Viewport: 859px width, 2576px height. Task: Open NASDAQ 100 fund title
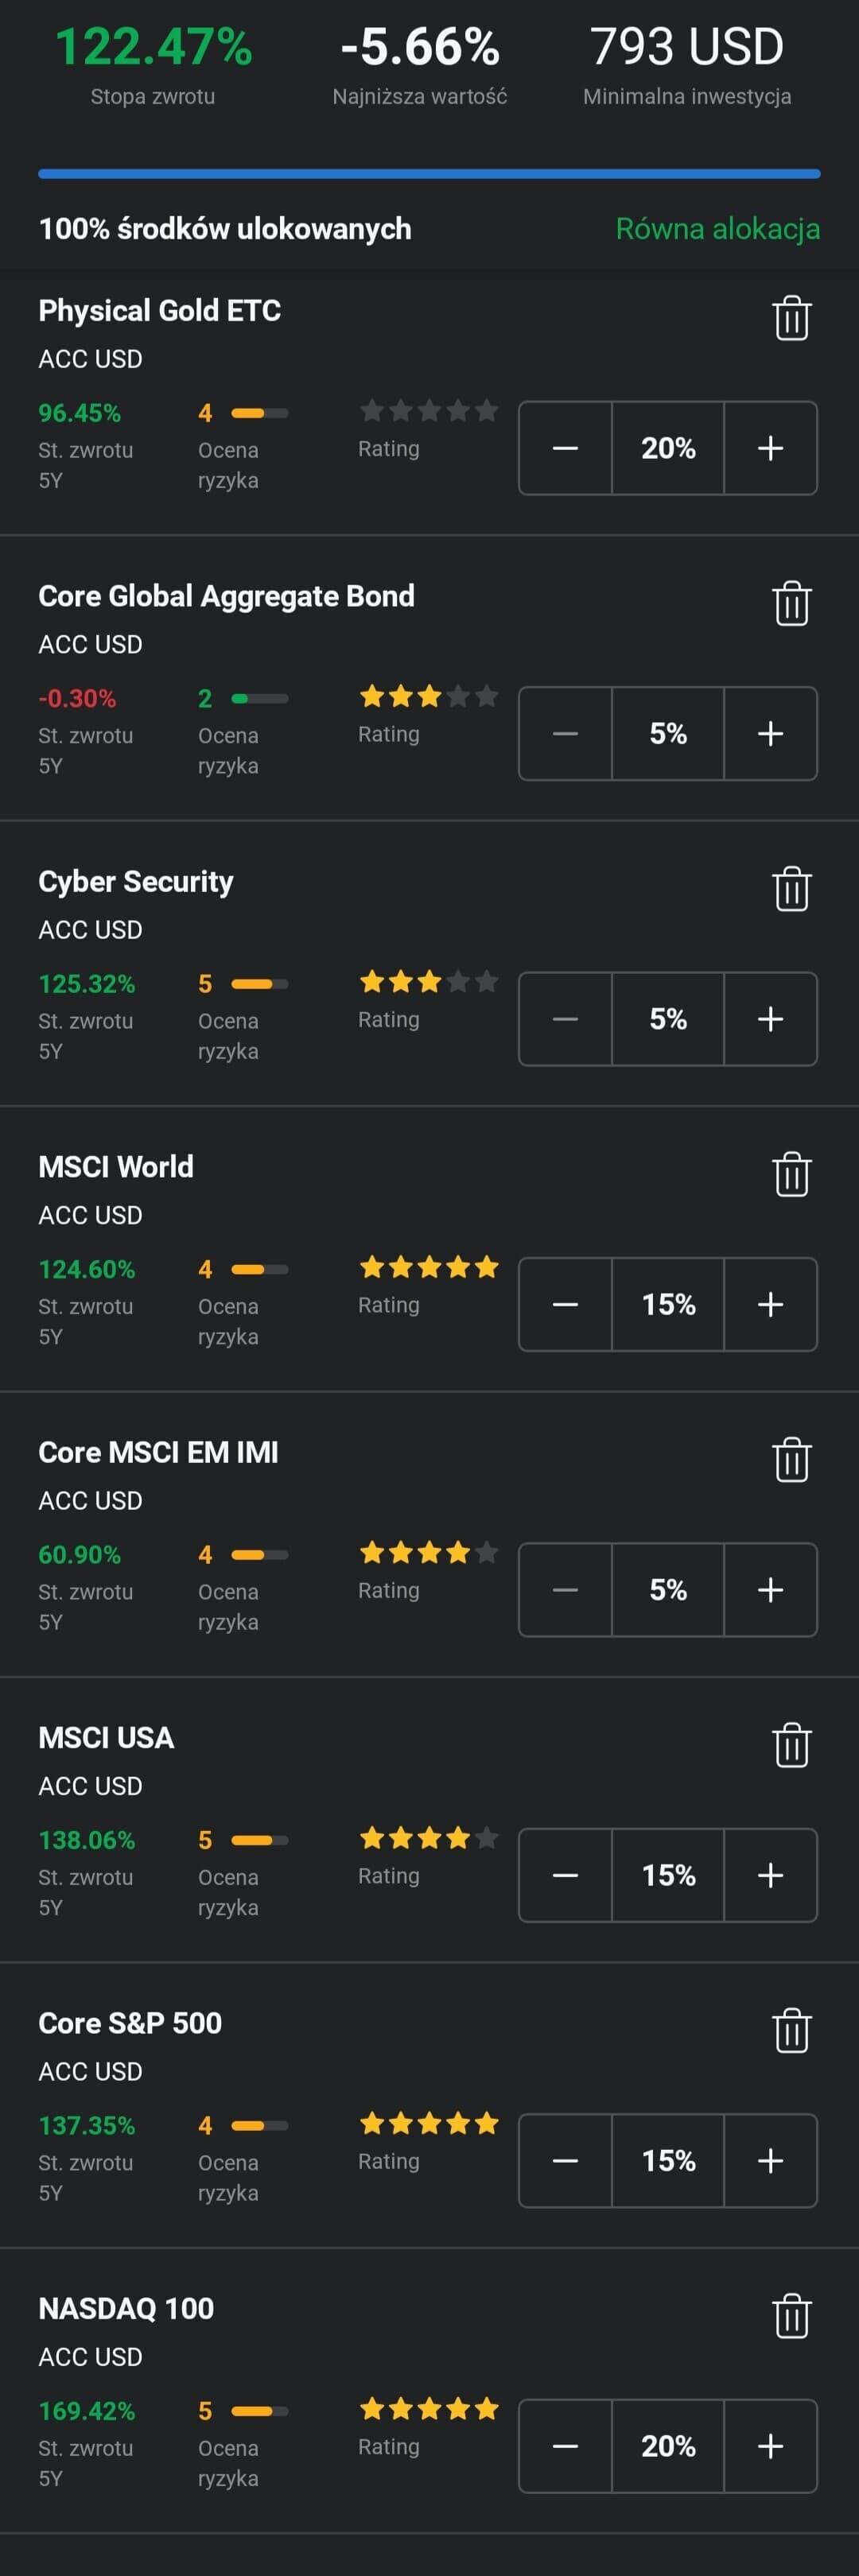[x=126, y=2309]
